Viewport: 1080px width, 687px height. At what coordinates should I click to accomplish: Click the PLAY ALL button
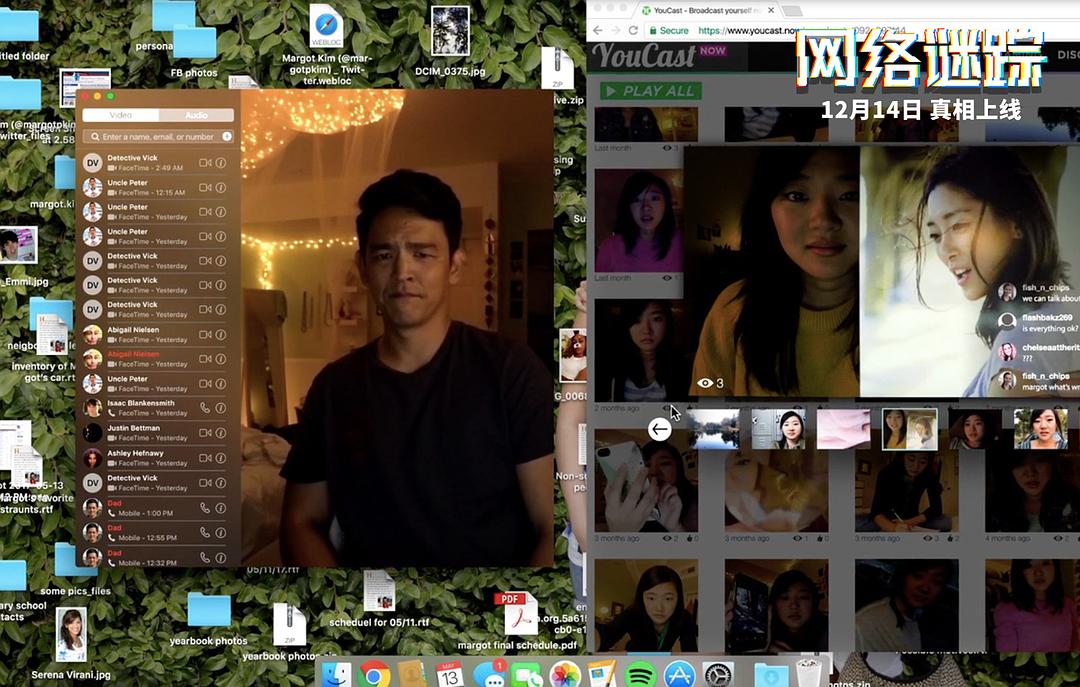point(651,90)
